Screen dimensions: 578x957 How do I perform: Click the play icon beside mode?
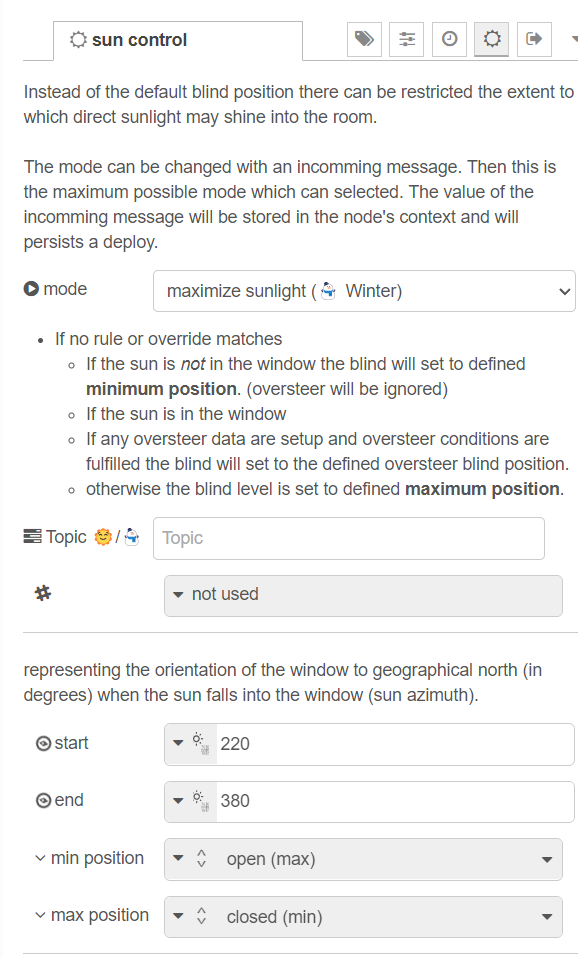coord(31,289)
